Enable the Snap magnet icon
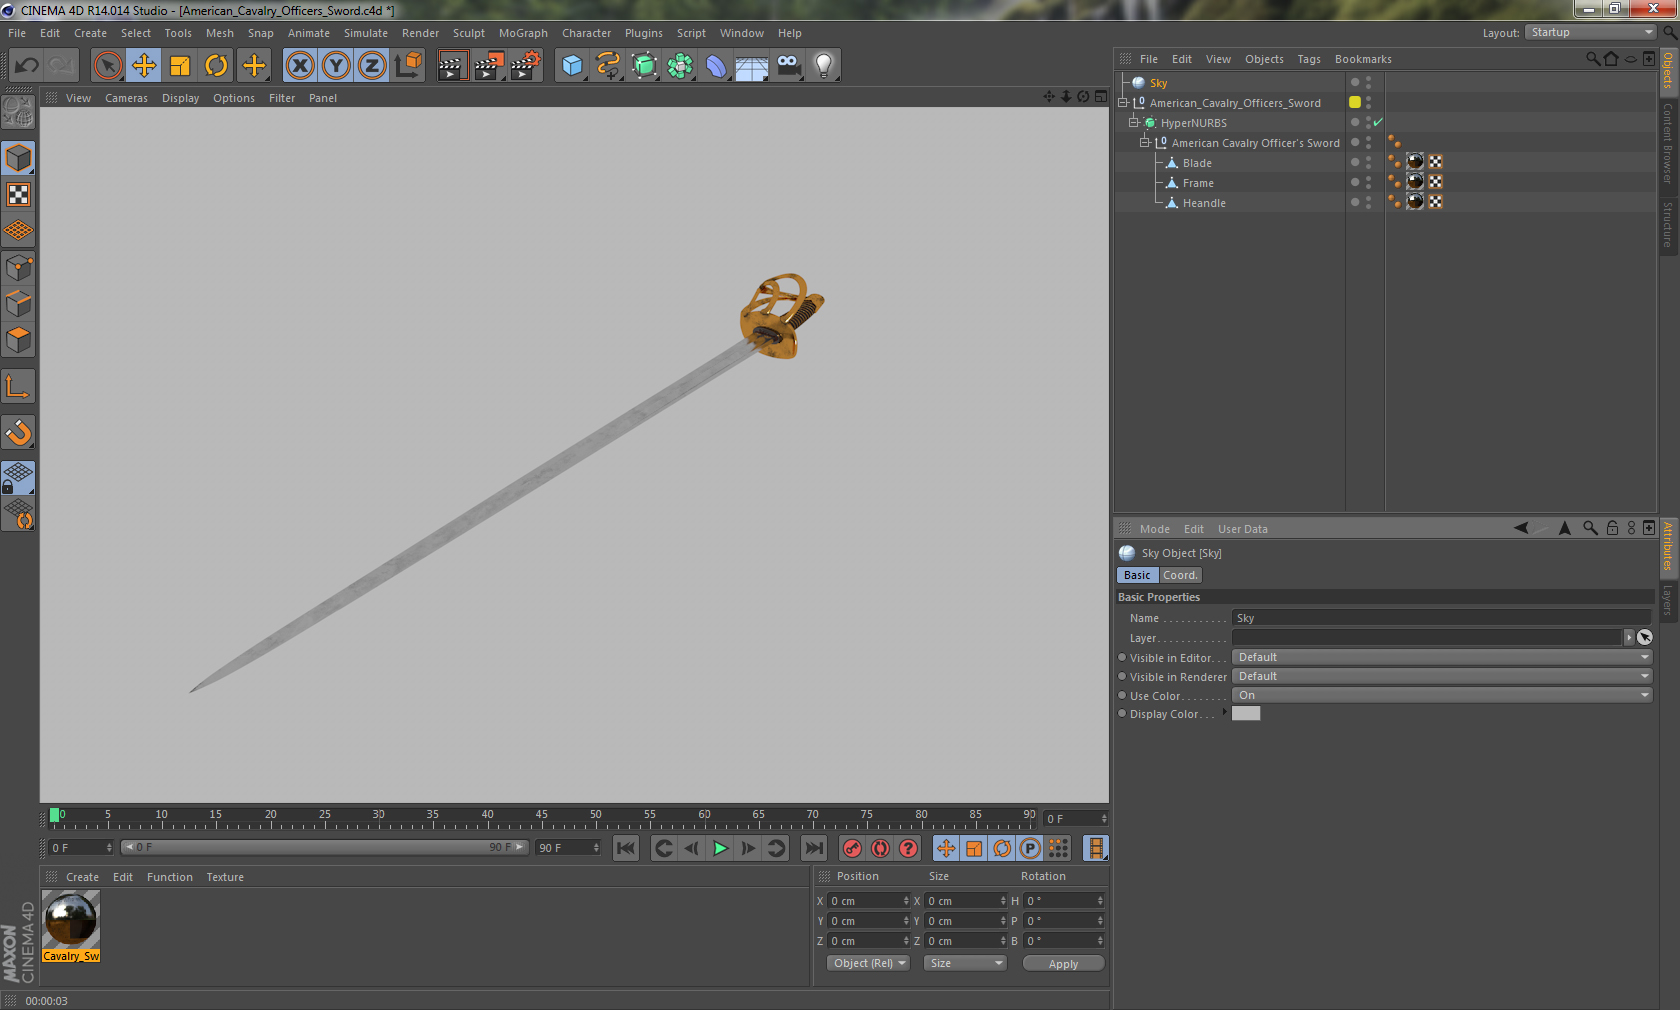Image resolution: width=1680 pixels, height=1010 pixels. [18, 432]
